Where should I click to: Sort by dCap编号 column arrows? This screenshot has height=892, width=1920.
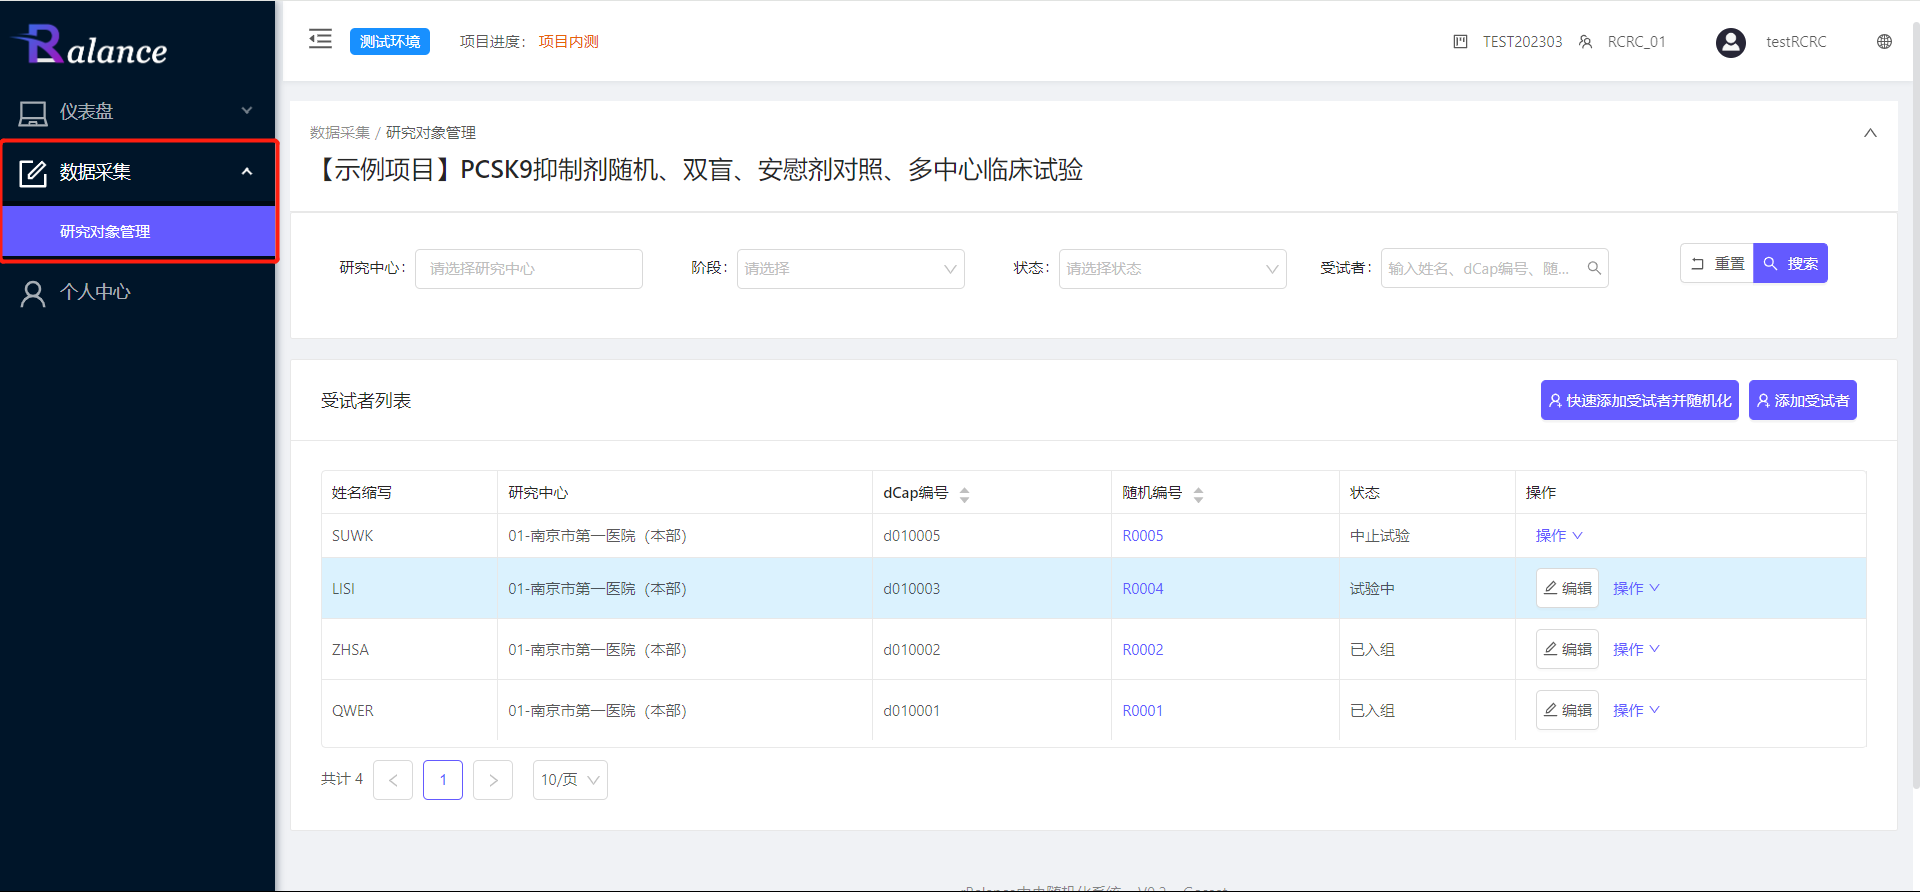point(964,494)
